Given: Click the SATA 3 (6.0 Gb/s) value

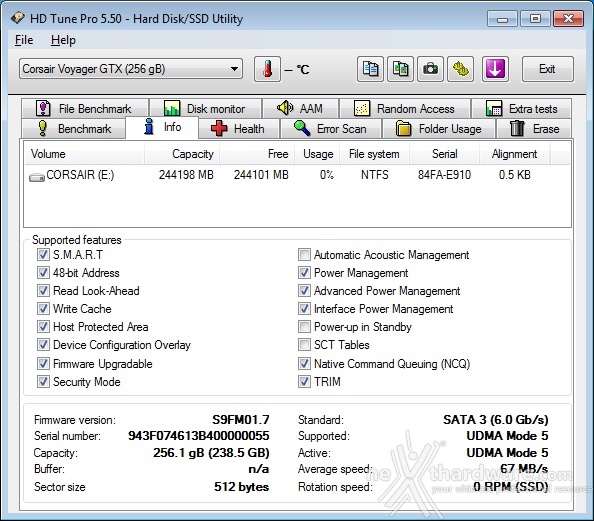Looking at the screenshot, I should [x=496, y=420].
